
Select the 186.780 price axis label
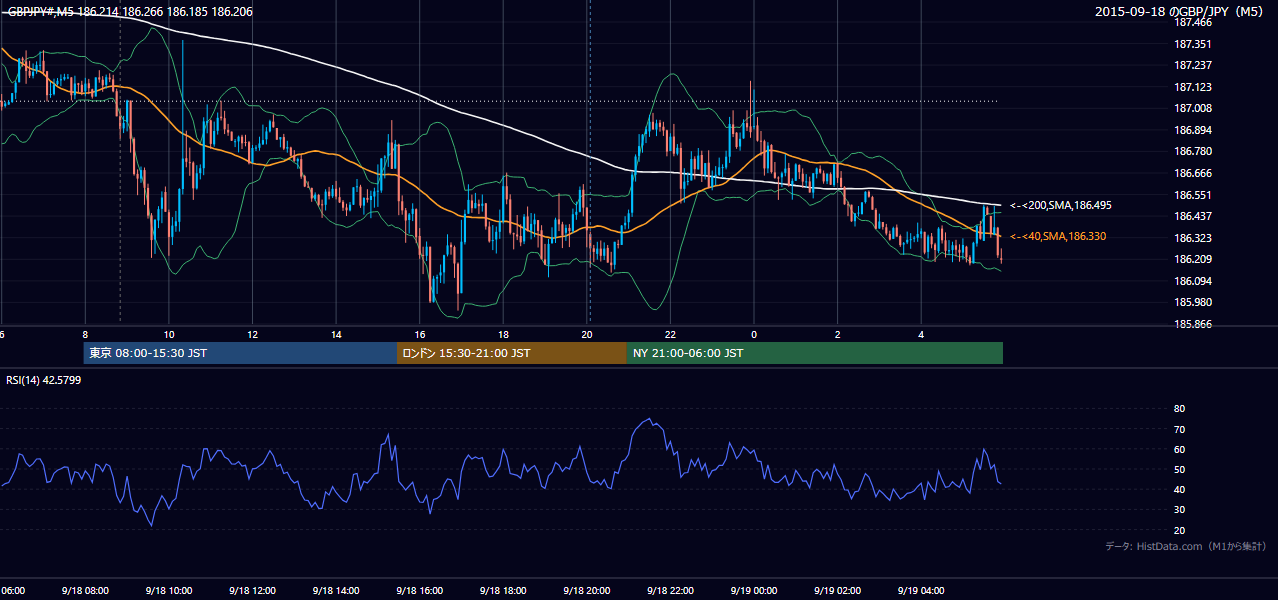pos(1192,151)
